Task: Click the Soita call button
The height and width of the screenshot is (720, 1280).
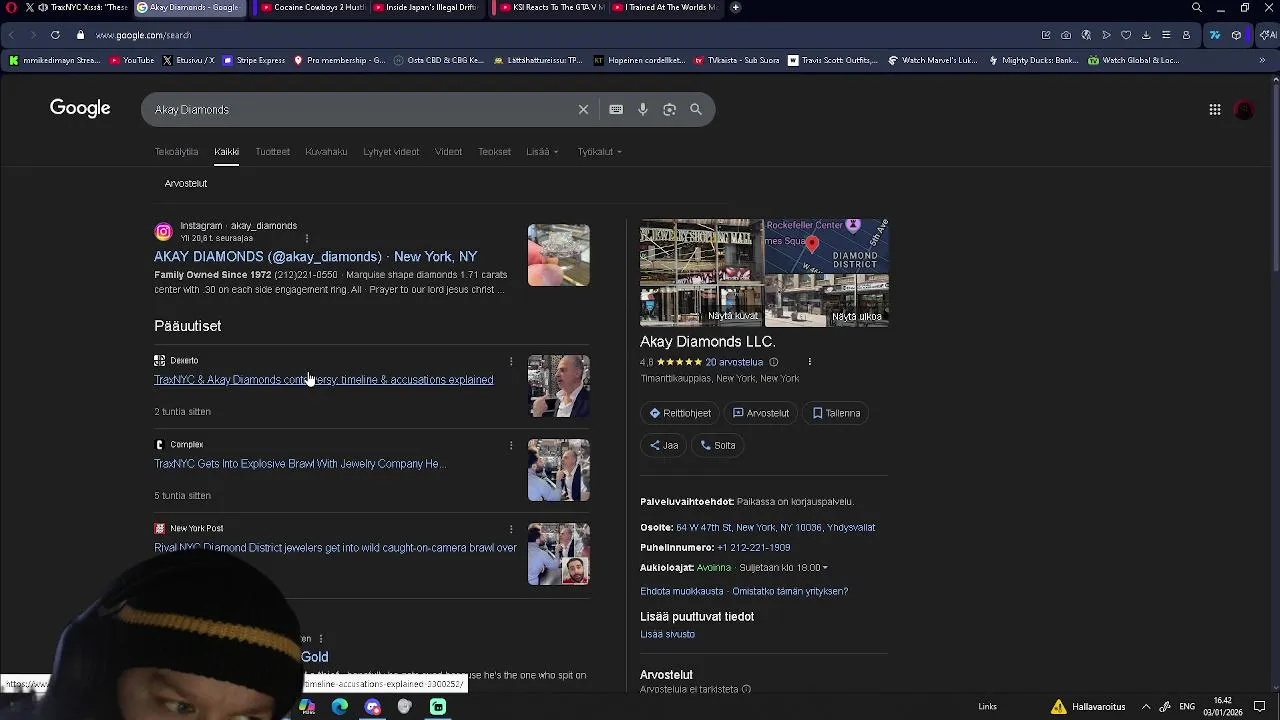Action: click(718, 445)
